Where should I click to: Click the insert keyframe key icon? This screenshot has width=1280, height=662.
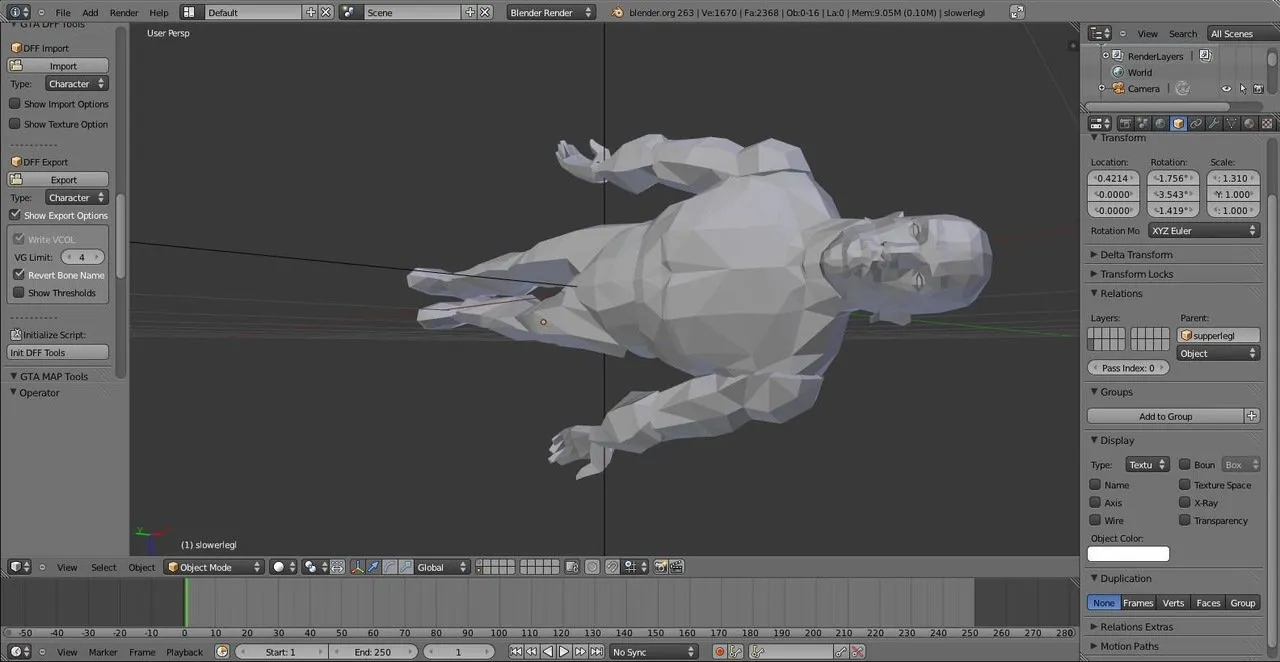pos(841,652)
